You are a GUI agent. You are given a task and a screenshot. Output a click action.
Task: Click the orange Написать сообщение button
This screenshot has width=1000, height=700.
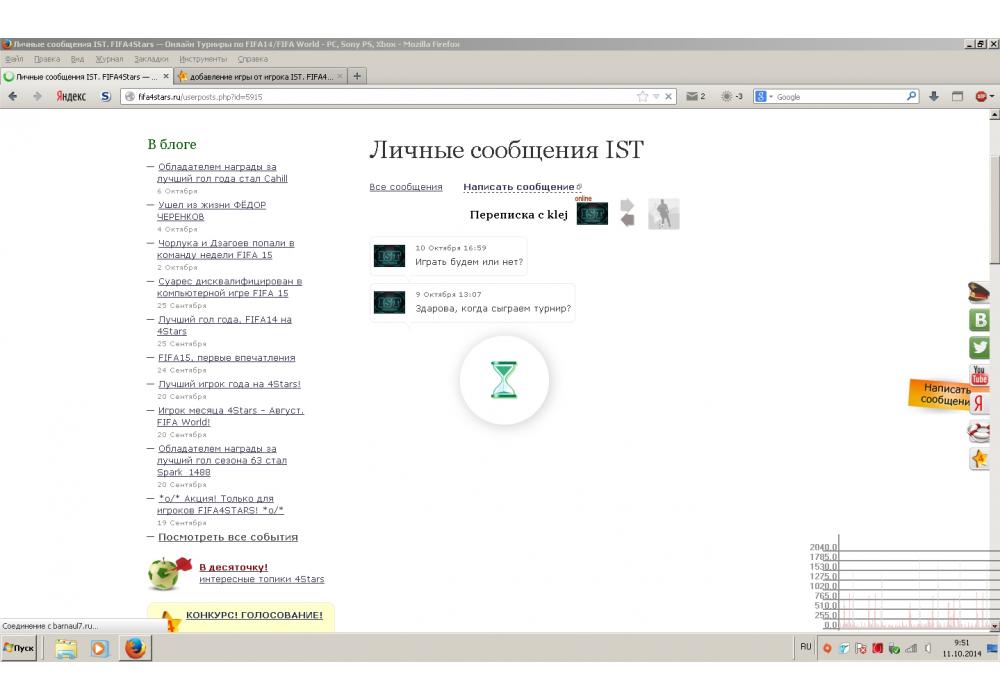click(x=940, y=394)
